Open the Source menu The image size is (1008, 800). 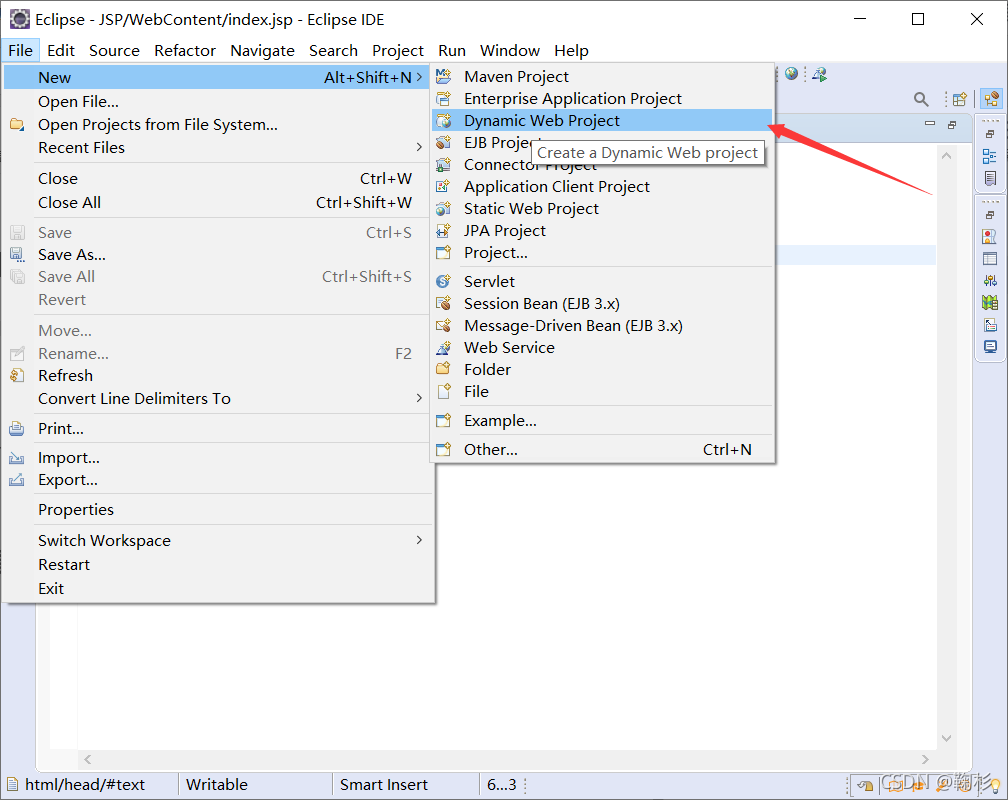point(114,50)
